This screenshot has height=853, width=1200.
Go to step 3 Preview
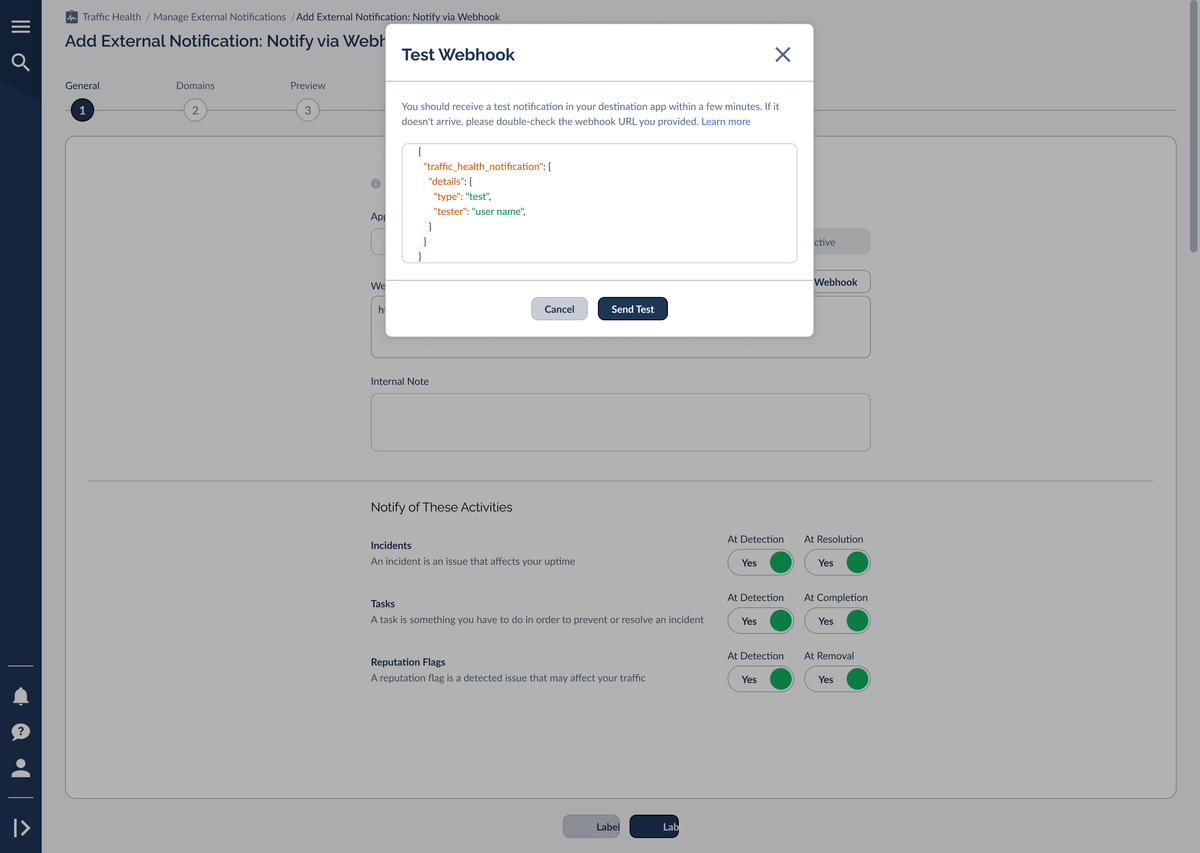coord(308,110)
